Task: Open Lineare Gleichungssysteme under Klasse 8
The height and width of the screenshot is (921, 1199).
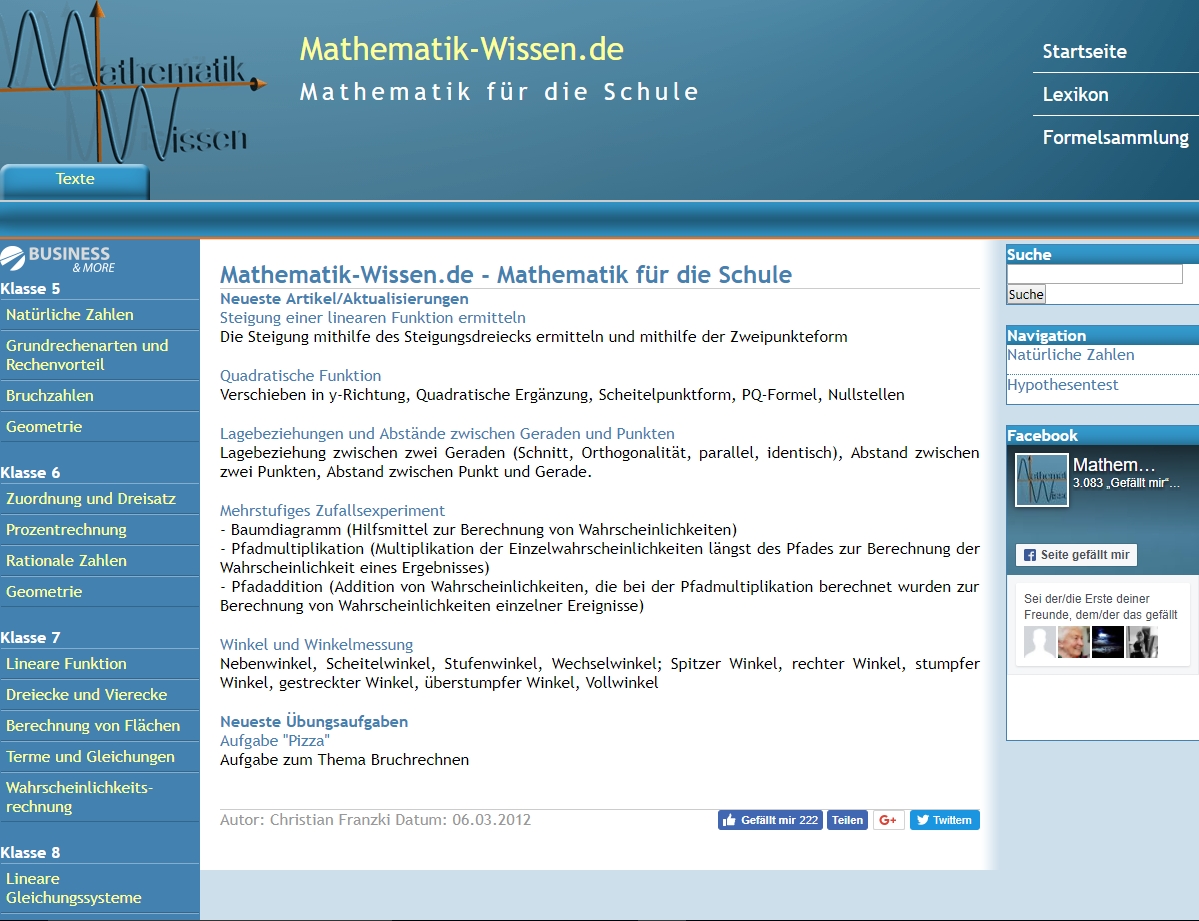Action: pos(99,888)
